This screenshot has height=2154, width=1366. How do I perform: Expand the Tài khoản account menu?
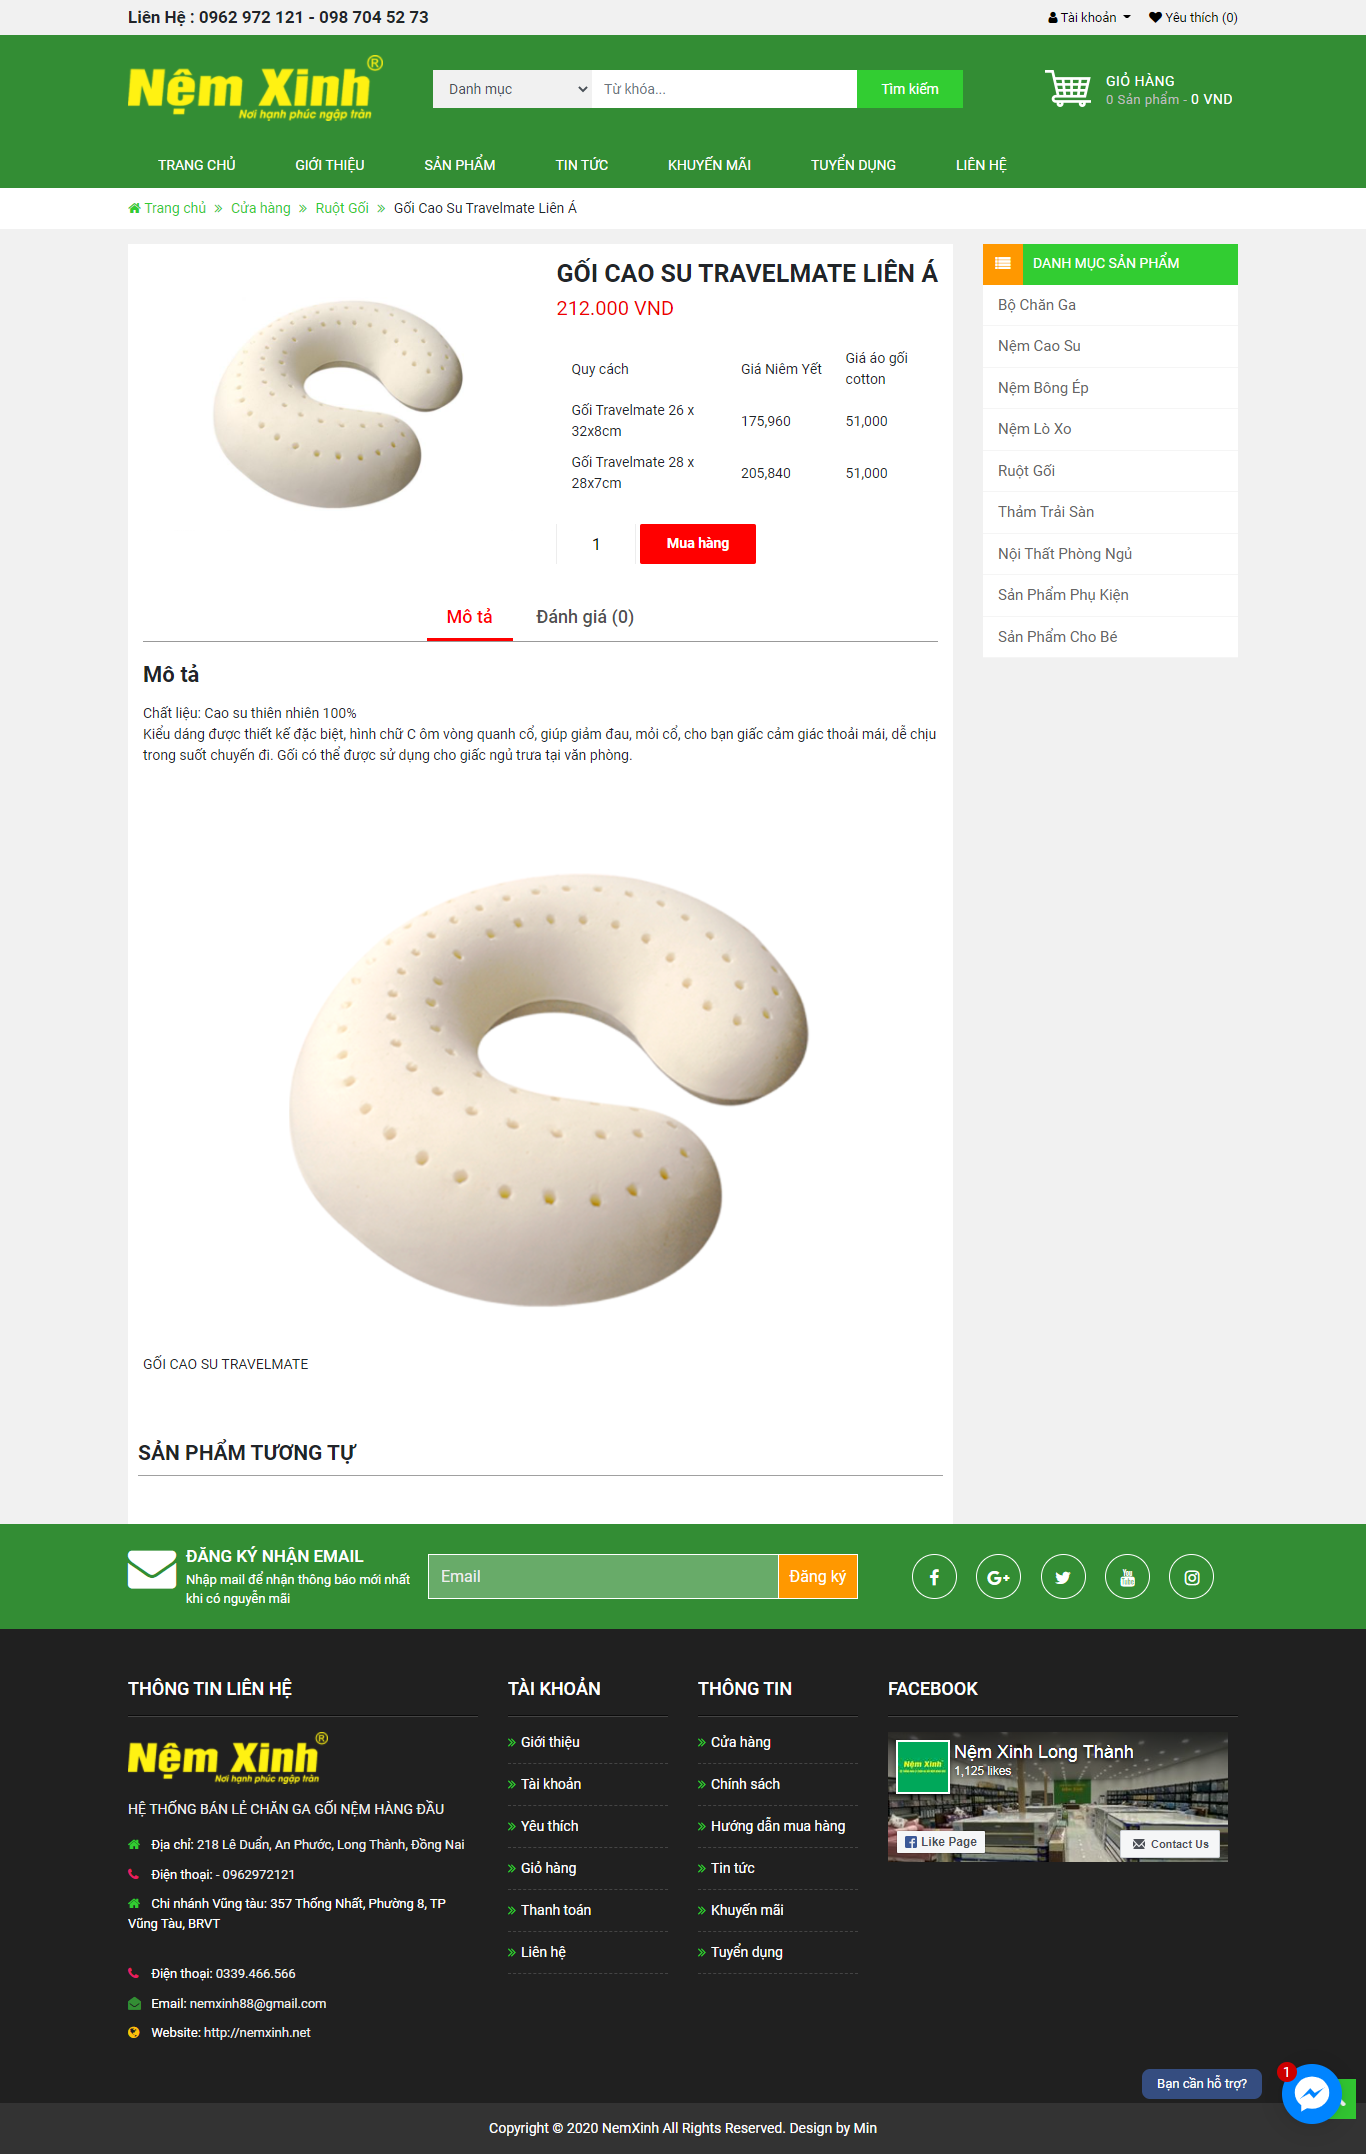[x=1089, y=17]
